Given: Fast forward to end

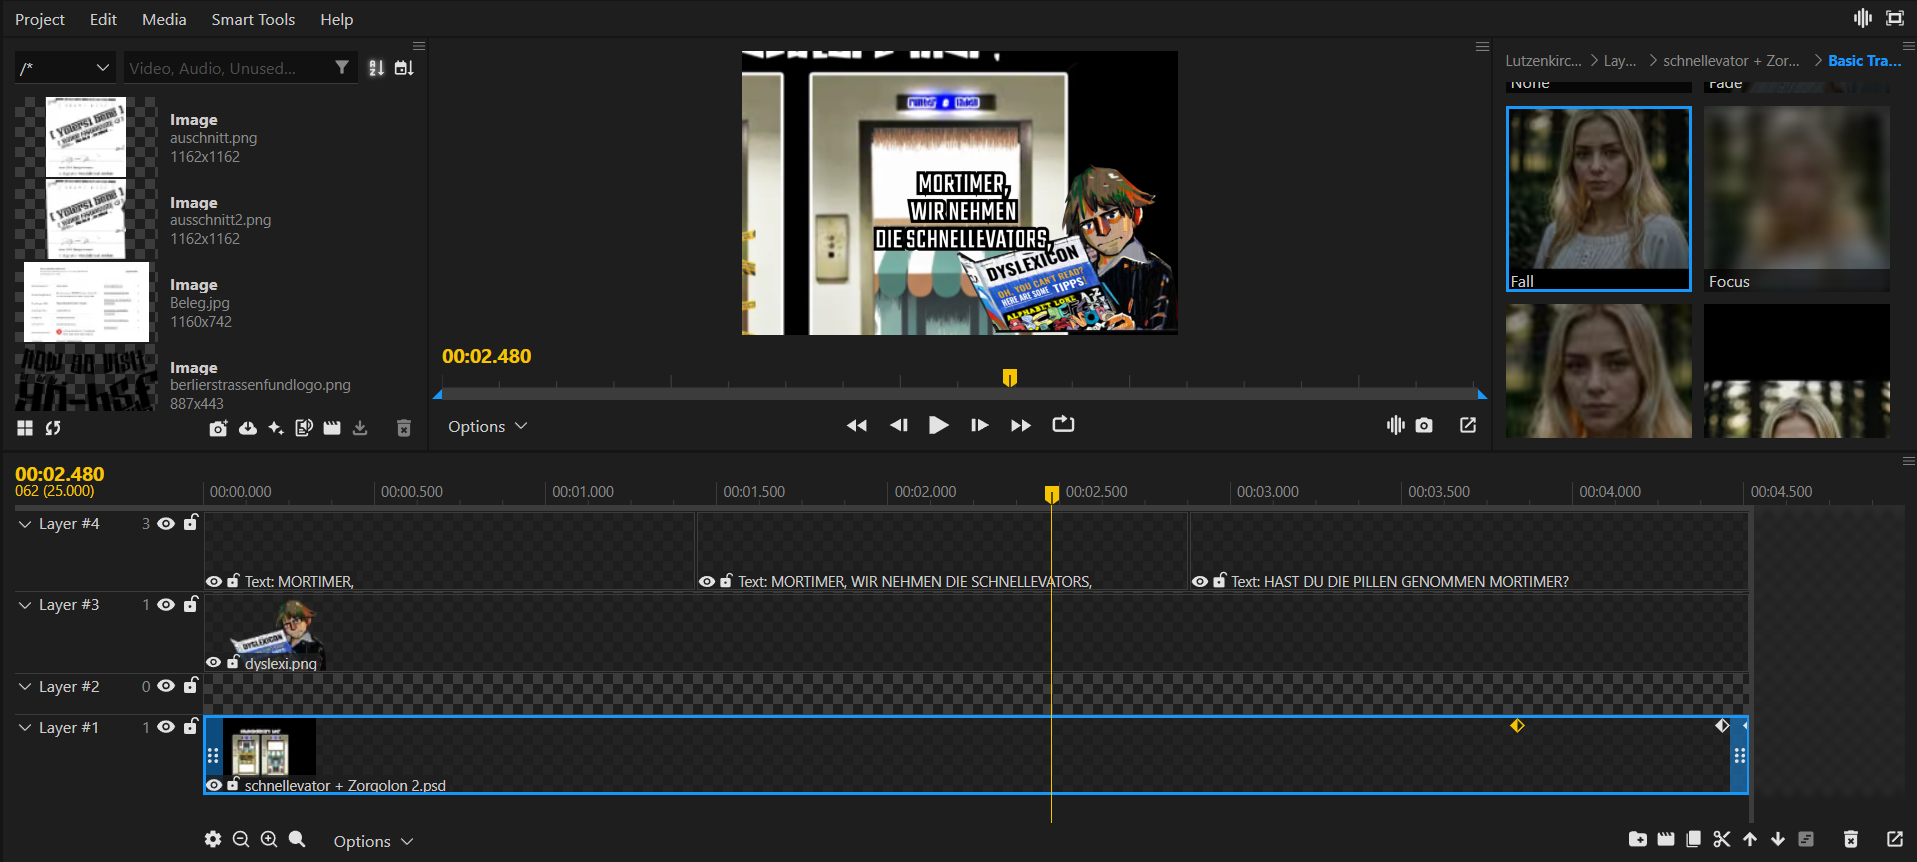Looking at the screenshot, I should coord(1020,425).
